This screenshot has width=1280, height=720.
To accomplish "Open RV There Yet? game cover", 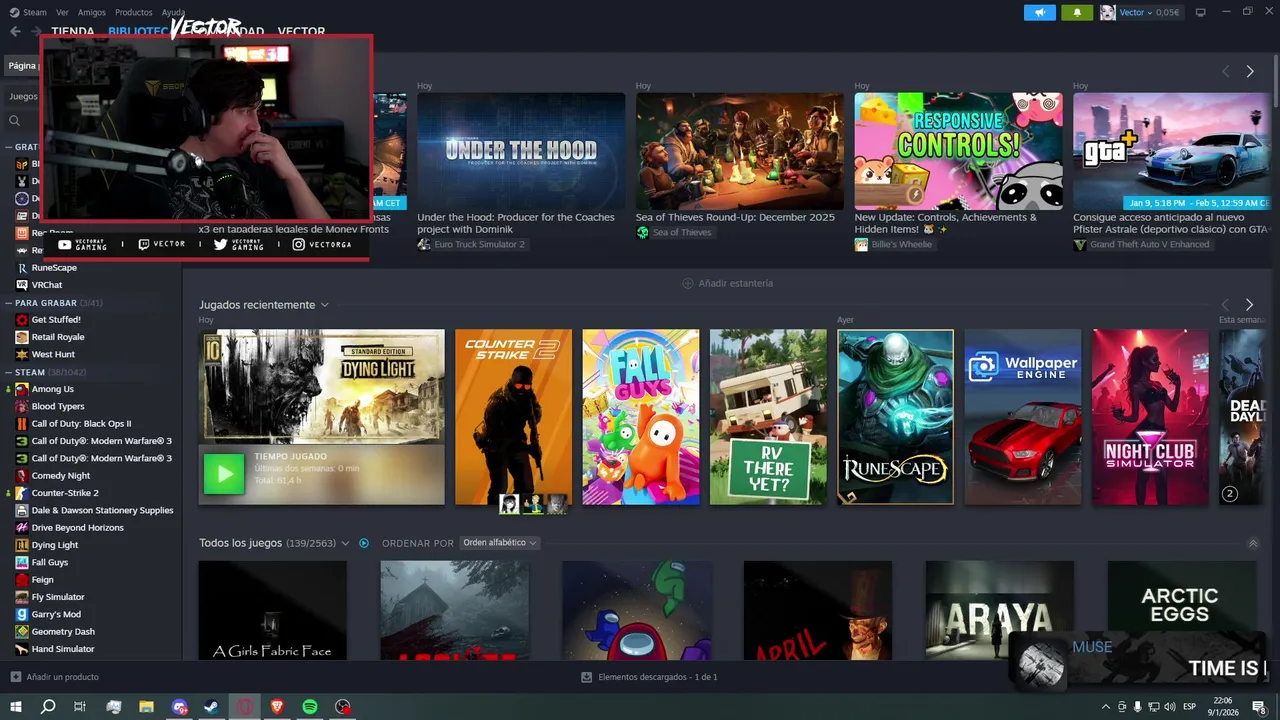I will coord(768,417).
